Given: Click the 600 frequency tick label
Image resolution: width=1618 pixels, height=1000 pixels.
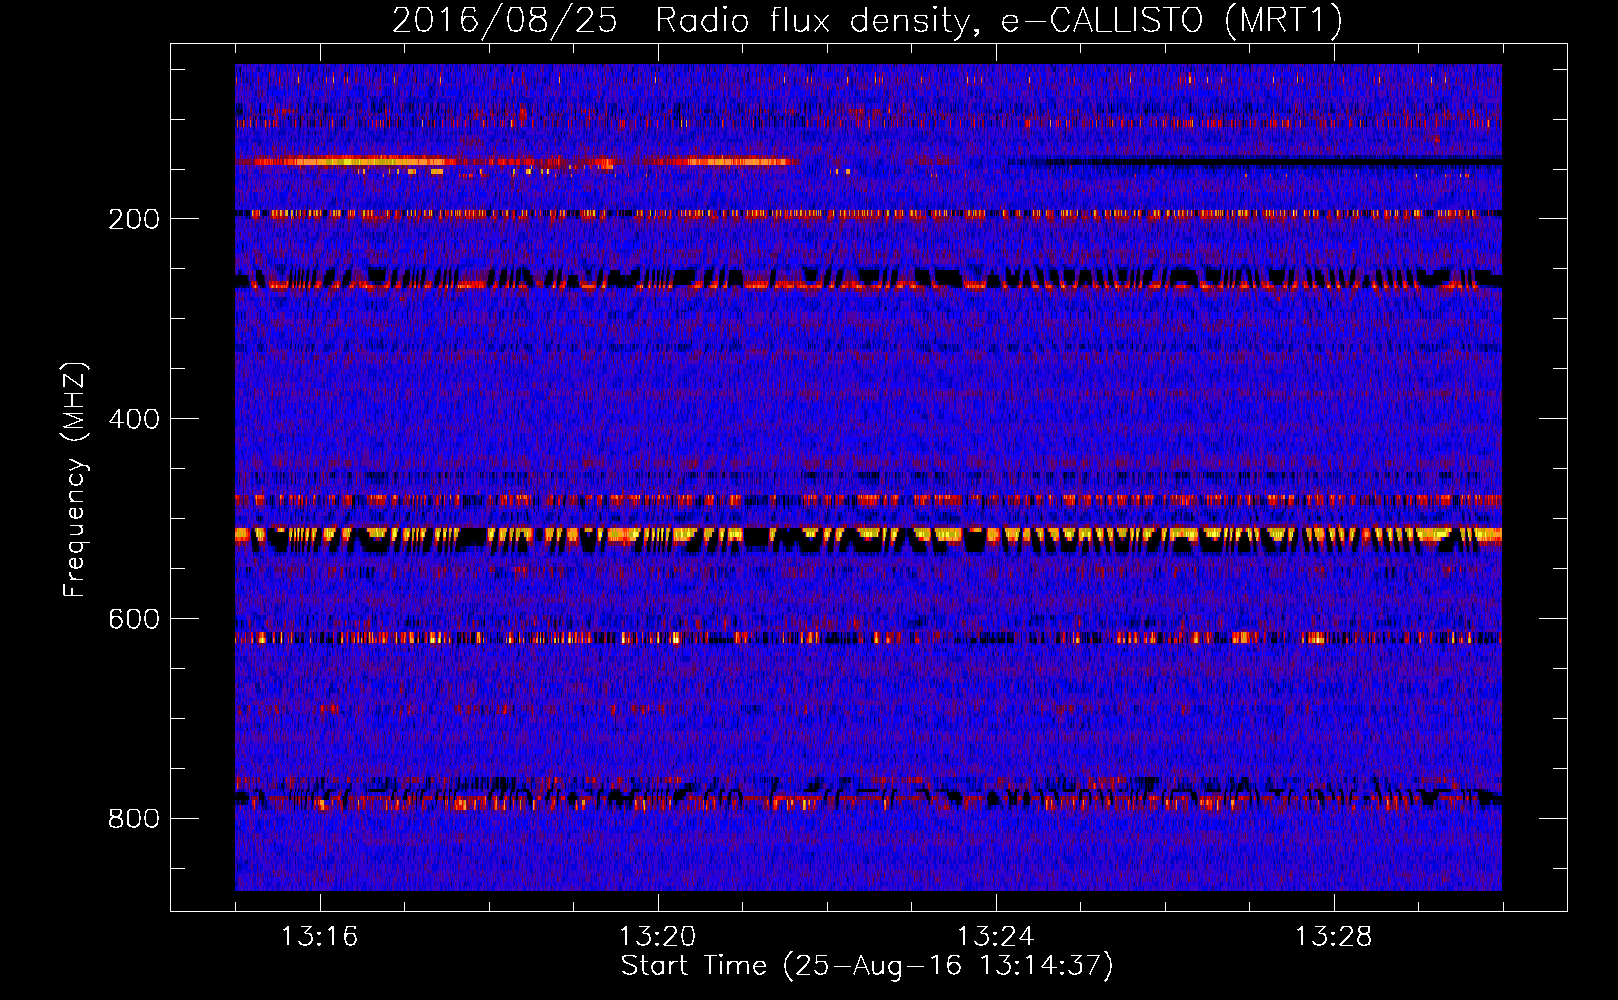Looking at the screenshot, I should pyautogui.click(x=134, y=619).
